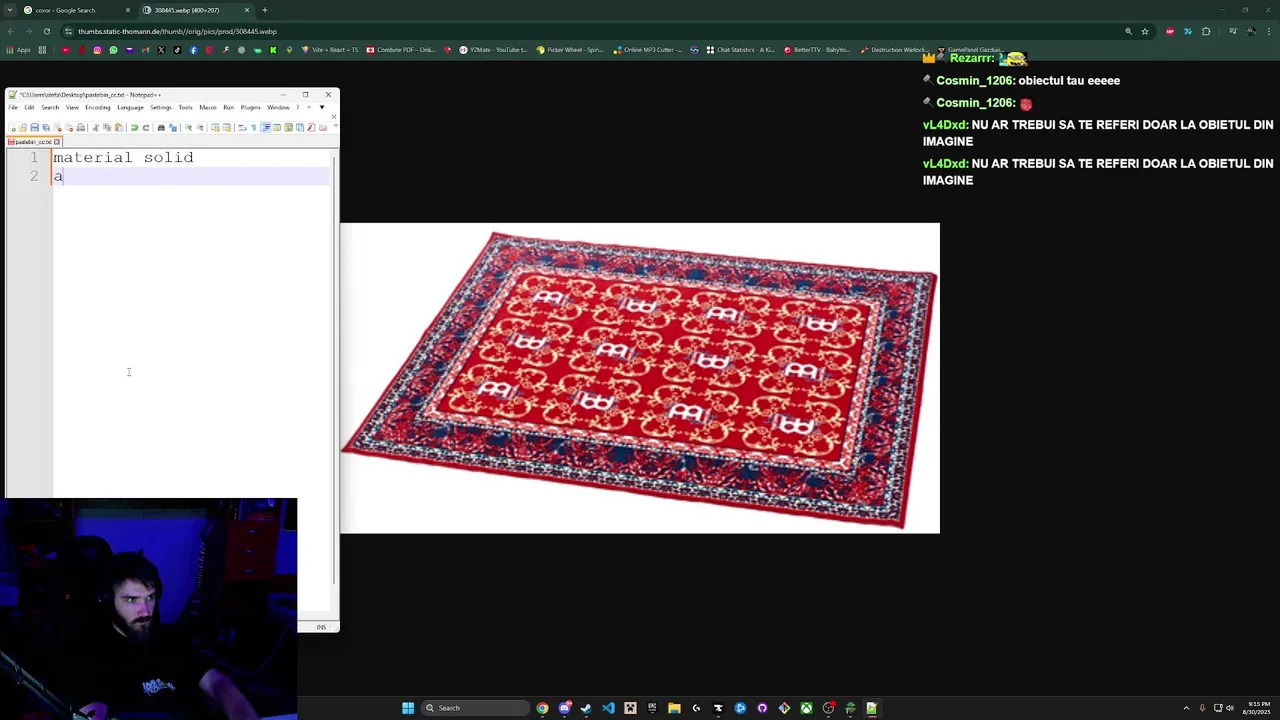The width and height of the screenshot is (1280, 720).
Task: Click the Windows Start button
Action: pyautogui.click(x=408, y=708)
